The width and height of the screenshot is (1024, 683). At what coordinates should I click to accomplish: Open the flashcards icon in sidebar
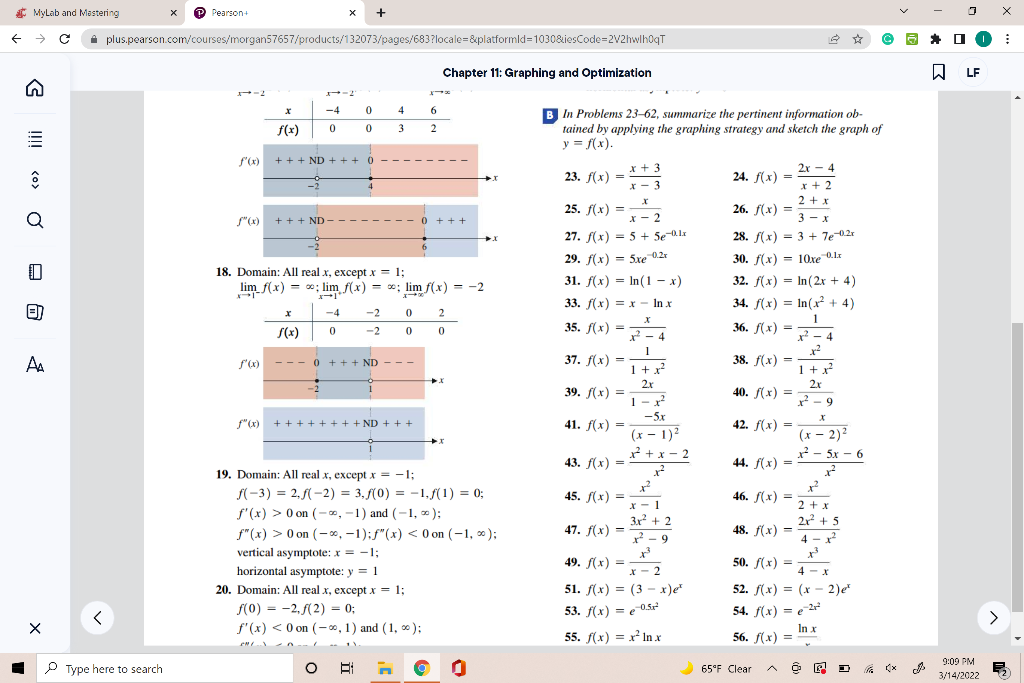pos(35,312)
